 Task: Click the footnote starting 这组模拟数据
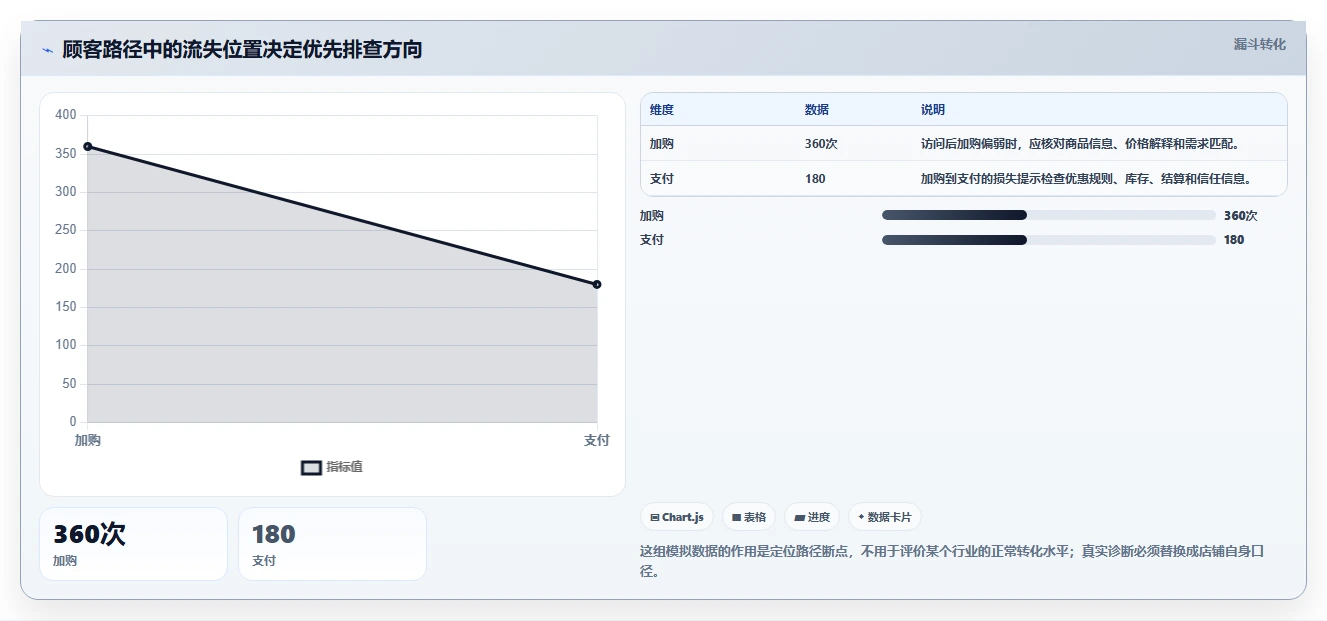click(953, 561)
